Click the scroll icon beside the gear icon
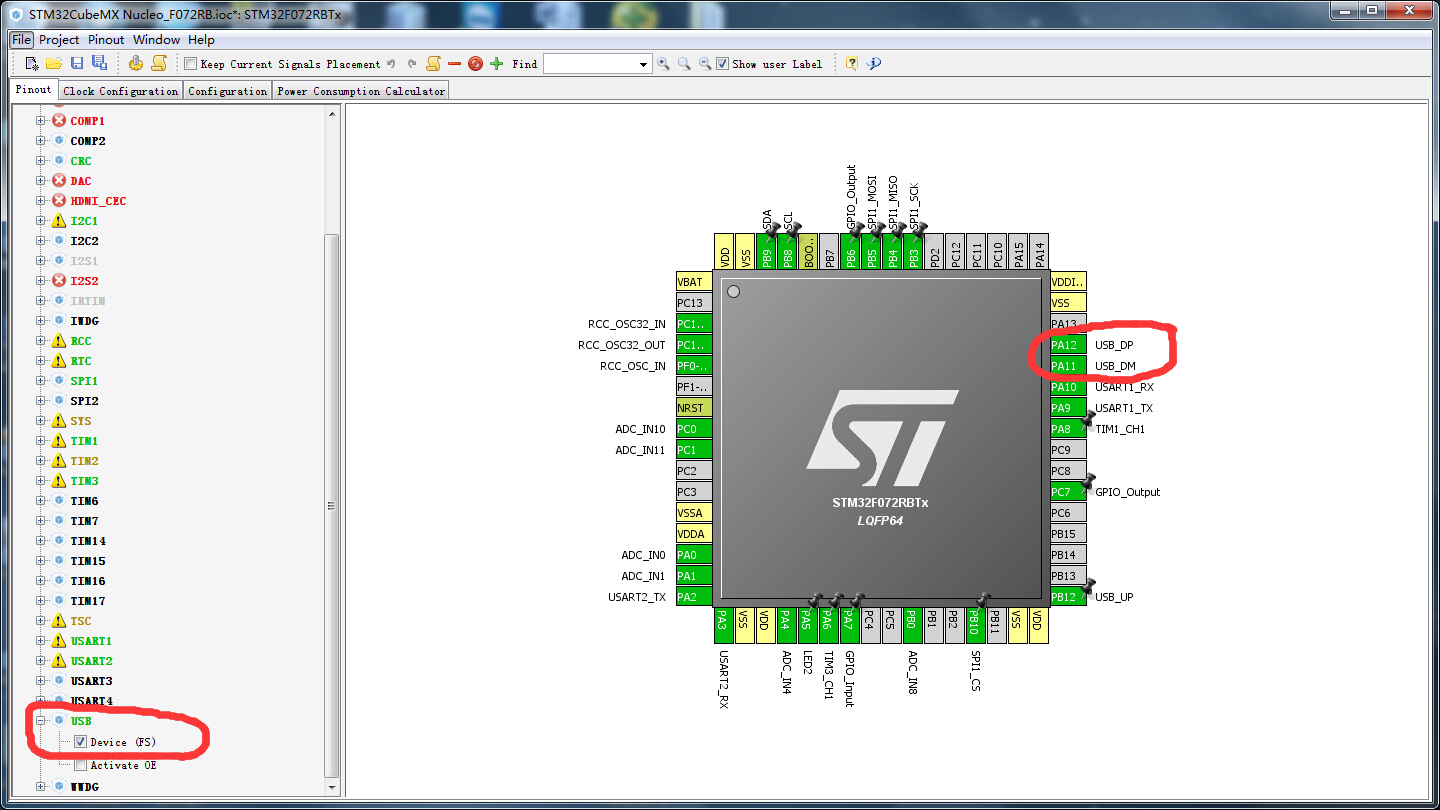 tap(158, 64)
